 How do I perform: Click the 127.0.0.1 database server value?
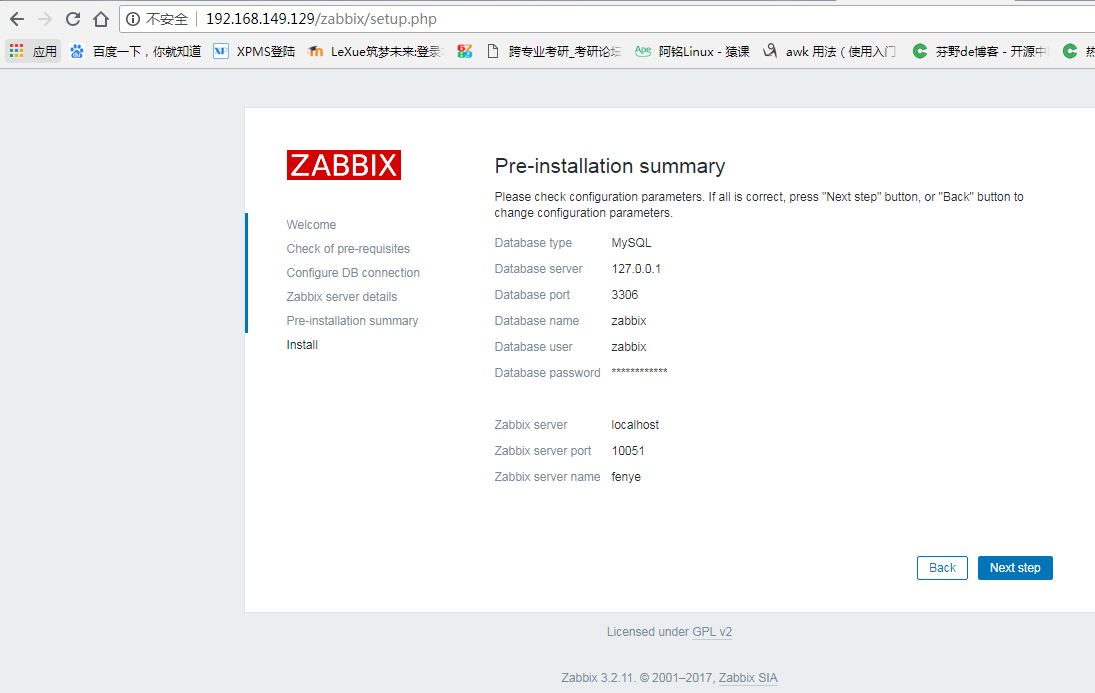(636, 269)
